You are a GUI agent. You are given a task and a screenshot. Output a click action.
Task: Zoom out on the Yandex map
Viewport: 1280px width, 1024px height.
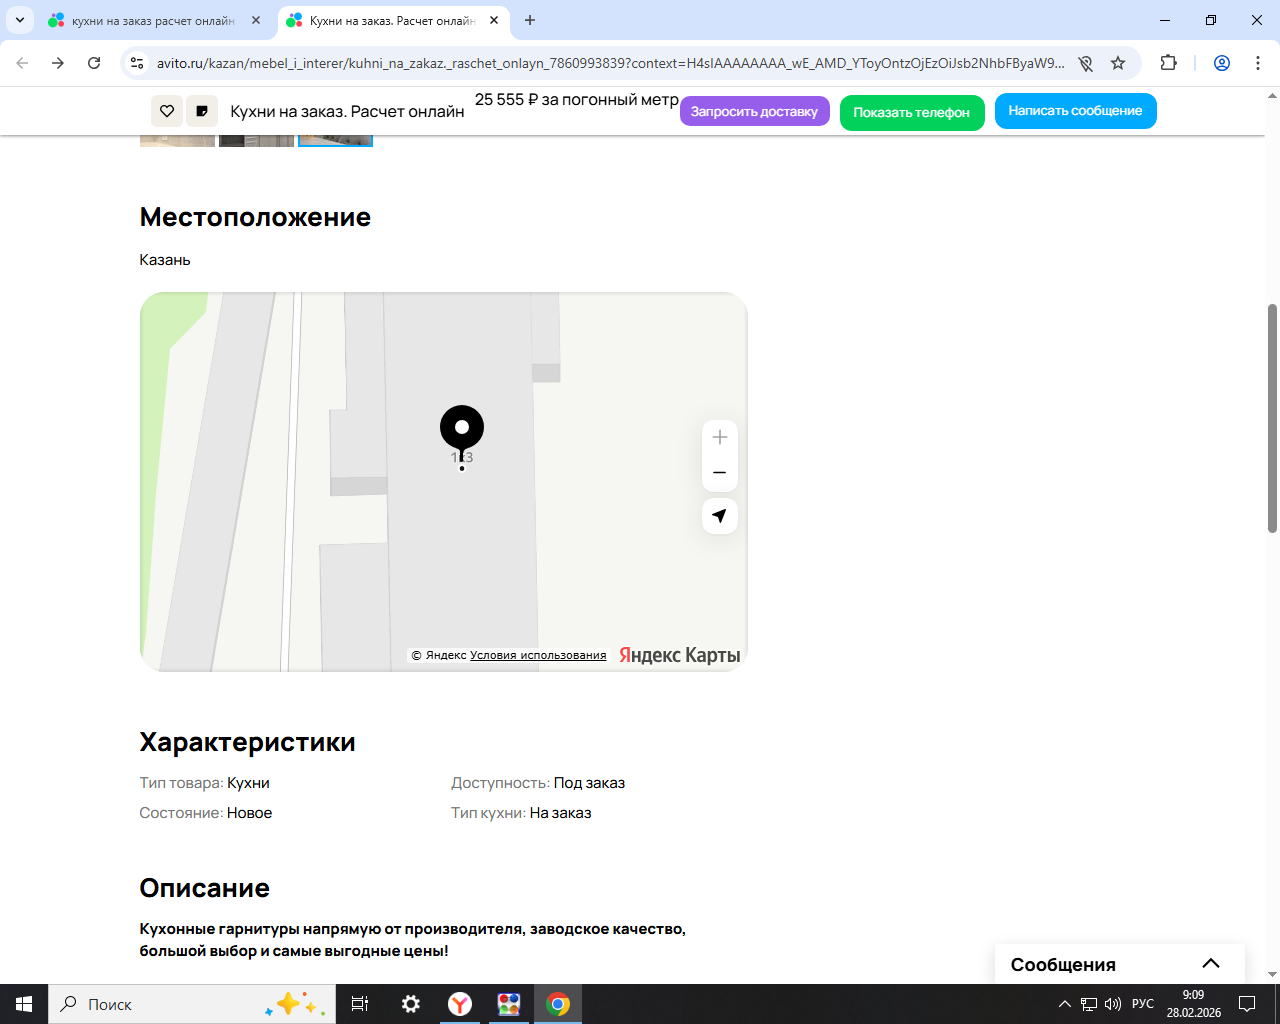(x=720, y=473)
